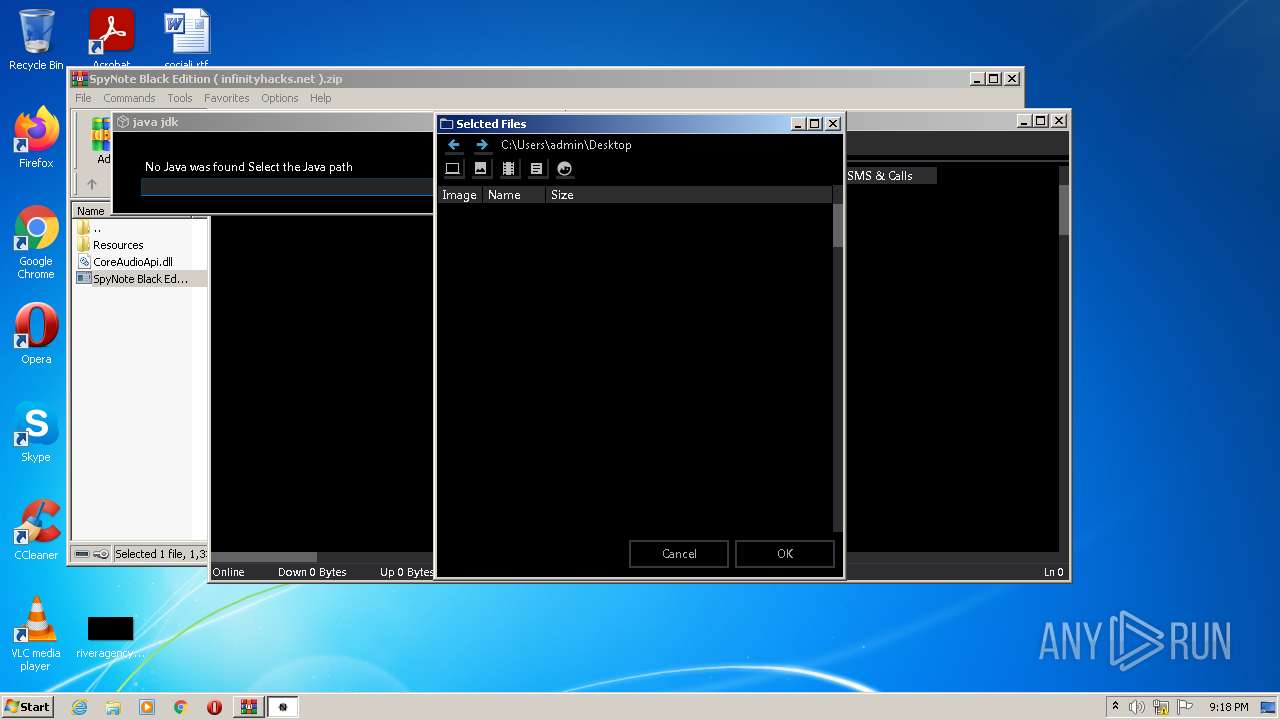Viewport: 1280px width, 720px height.
Task: Confirm with the OK button
Action: pos(785,554)
